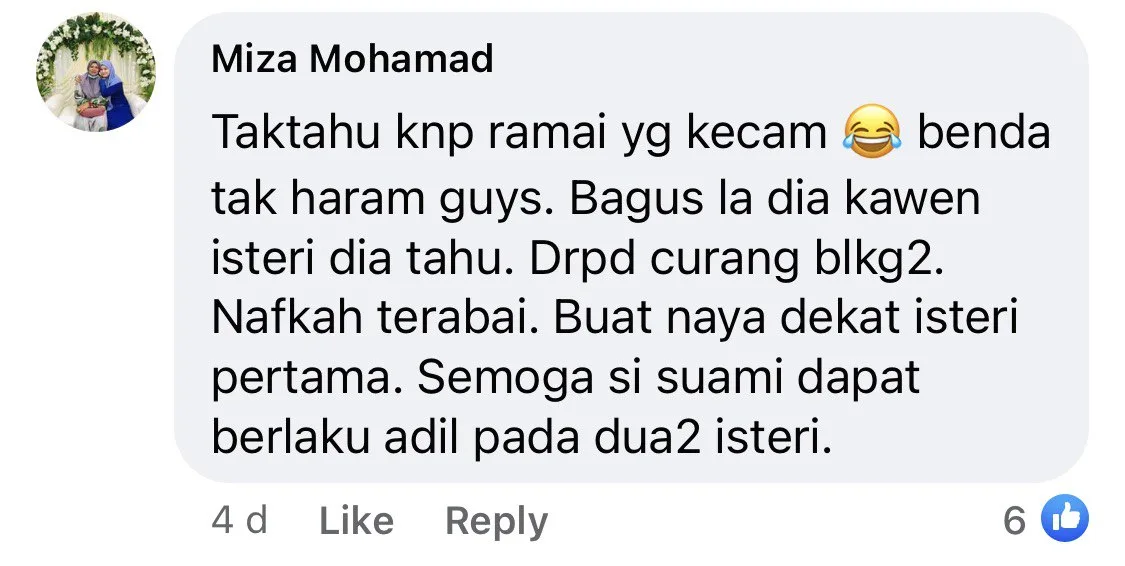Viewport: 1125px width, 566px height.
Task: View the 6 reactions count
Action: 1015,519
